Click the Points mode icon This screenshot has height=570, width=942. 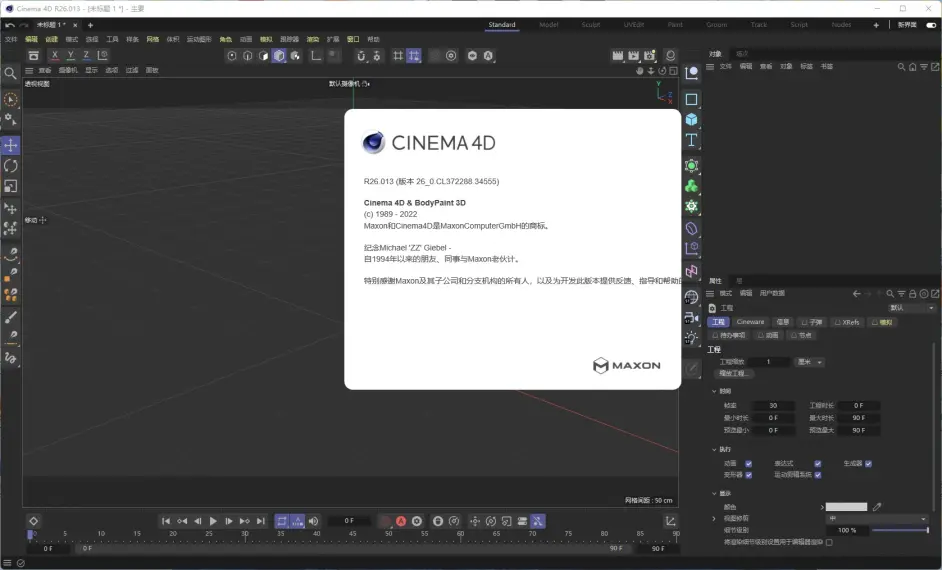click(232, 56)
